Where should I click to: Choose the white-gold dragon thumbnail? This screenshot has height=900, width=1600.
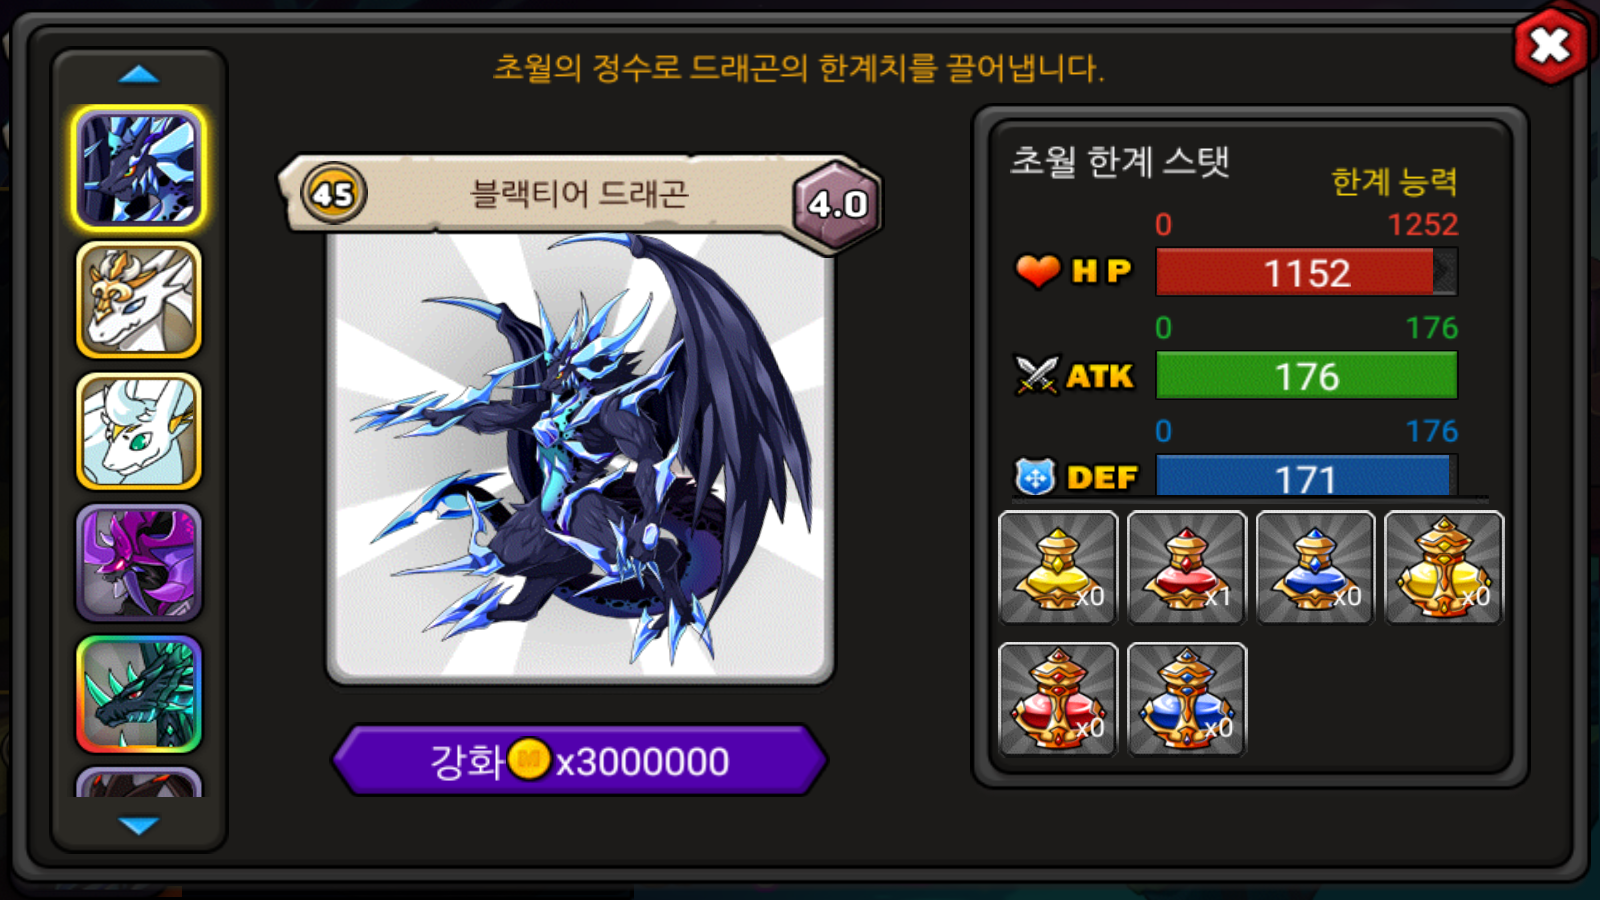pyautogui.click(x=139, y=300)
